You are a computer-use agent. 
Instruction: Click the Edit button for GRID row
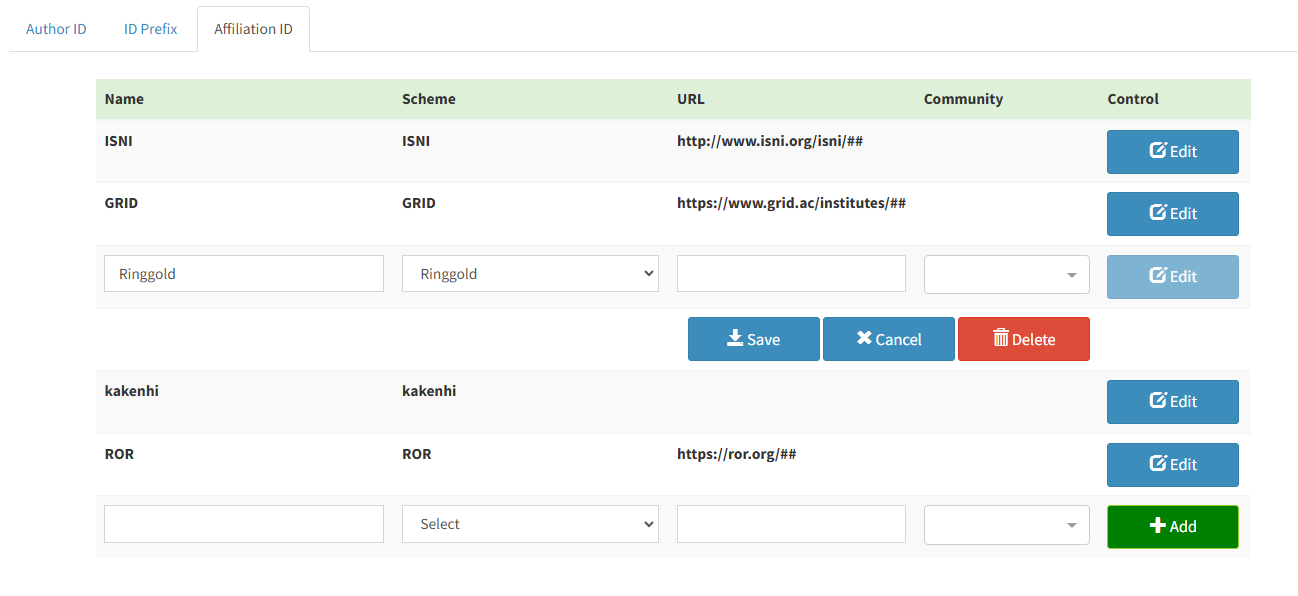pos(1172,214)
